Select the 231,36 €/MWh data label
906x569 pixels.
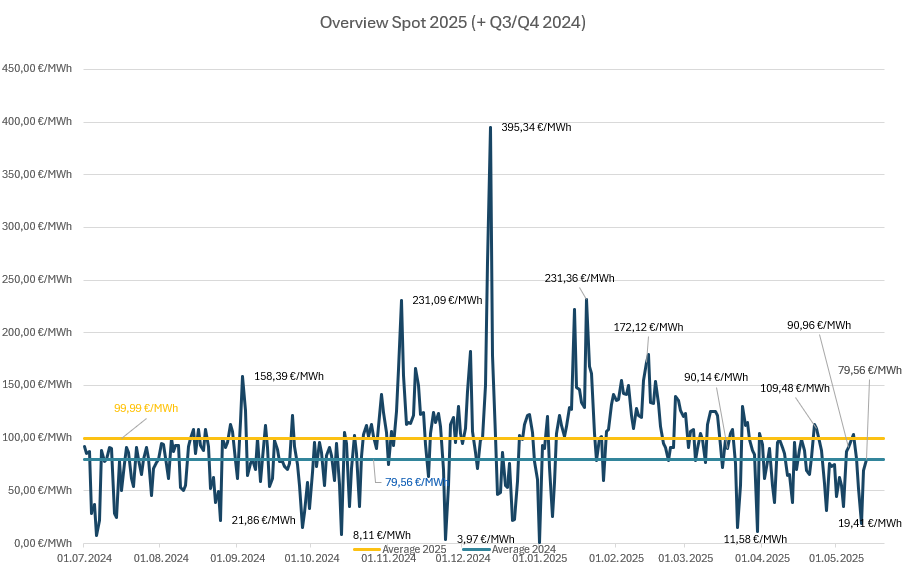coord(579,278)
